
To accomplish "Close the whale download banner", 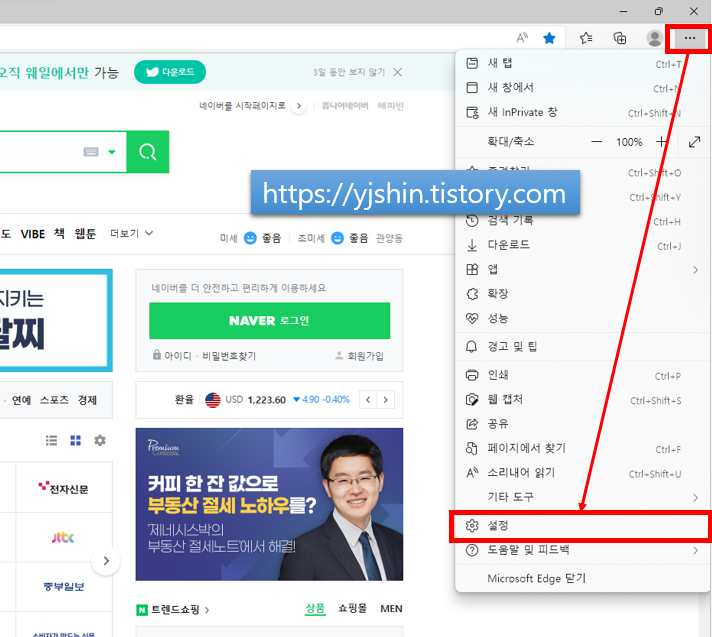I will 397,72.
